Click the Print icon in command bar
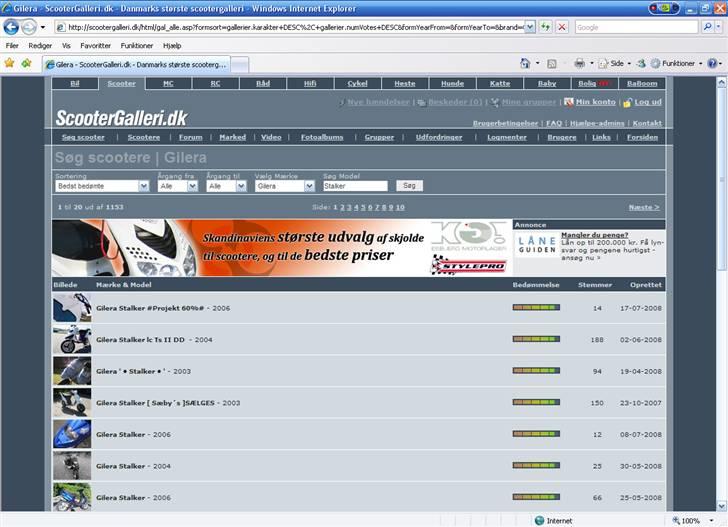The width and height of the screenshot is (728, 527). coord(579,63)
